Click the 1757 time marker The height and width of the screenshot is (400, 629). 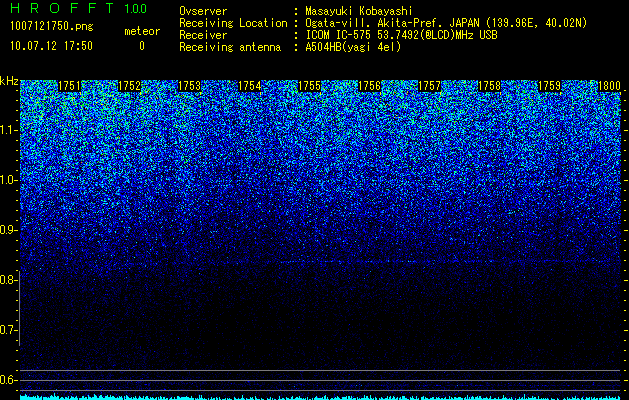point(430,86)
